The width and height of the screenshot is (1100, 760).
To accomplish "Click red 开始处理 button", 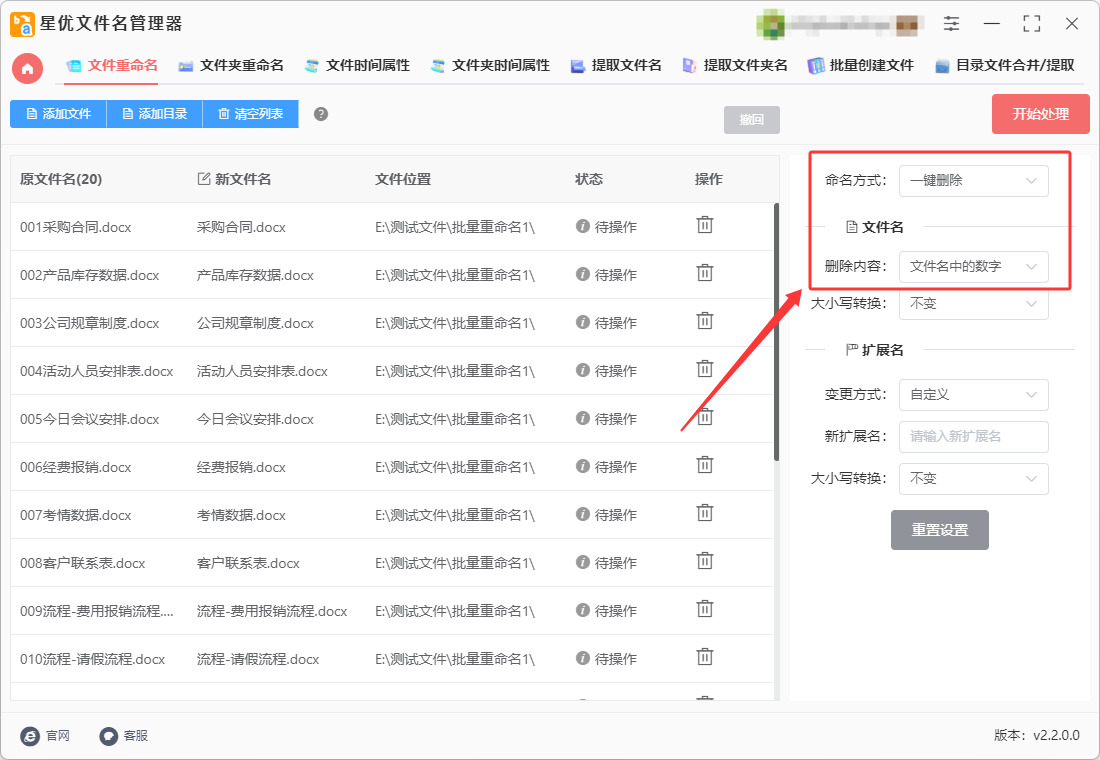I will [1040, 114].
